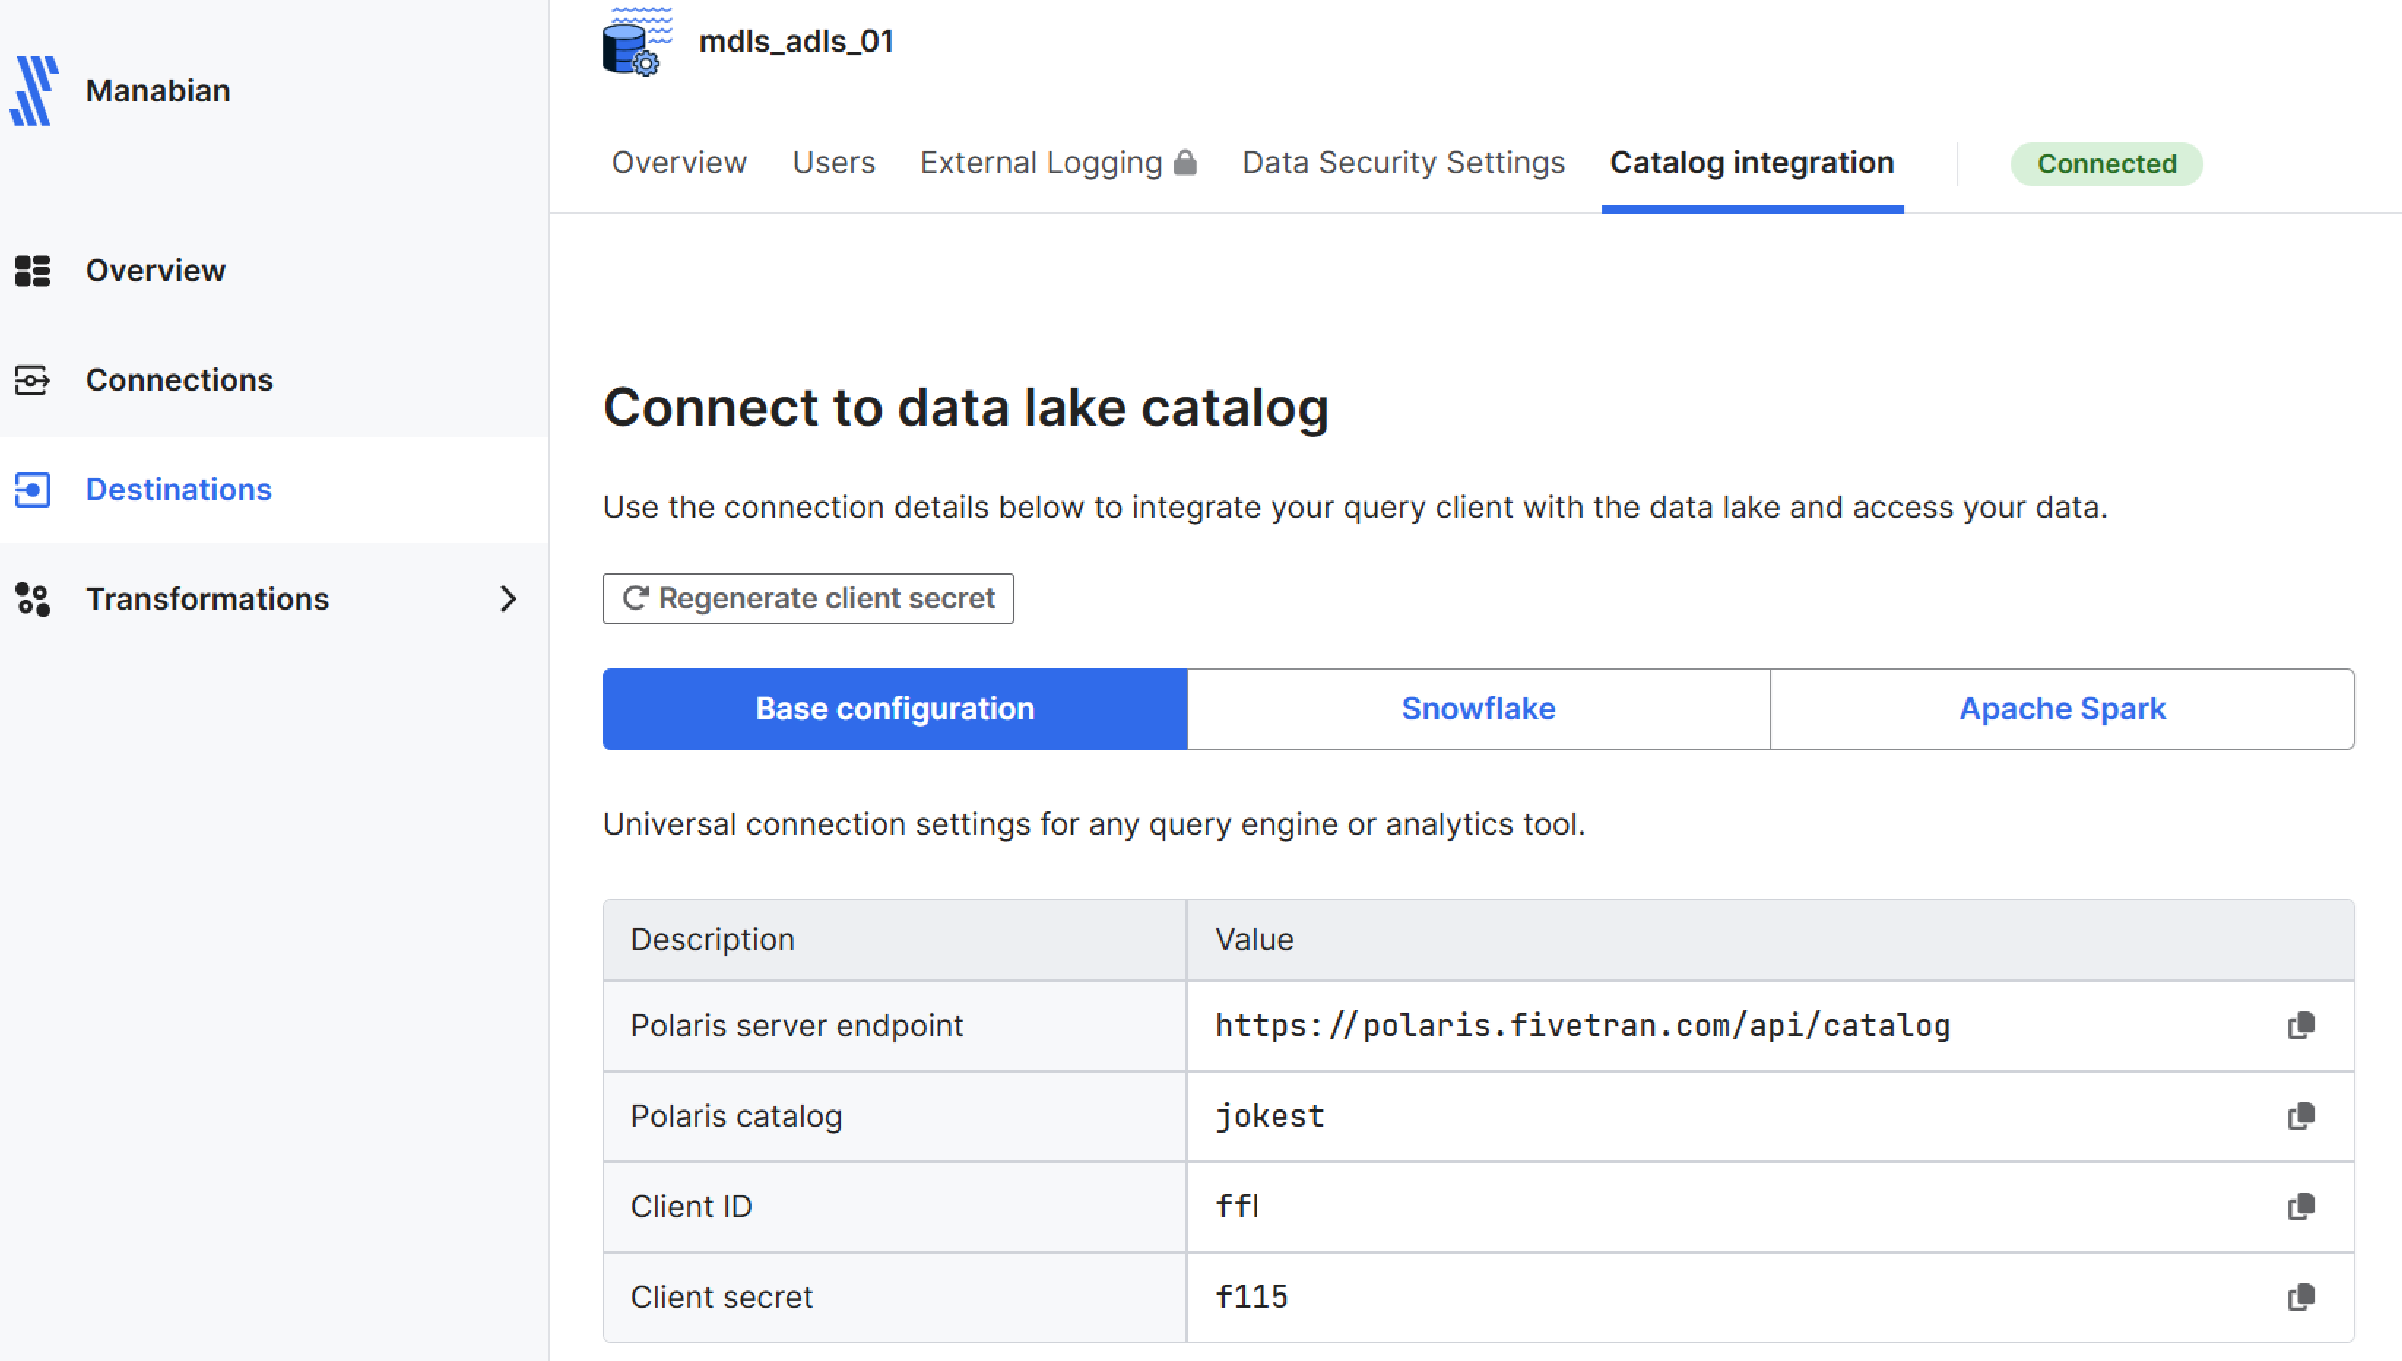Click the Overview dashboard icon in sidebar

coord(33,270)
